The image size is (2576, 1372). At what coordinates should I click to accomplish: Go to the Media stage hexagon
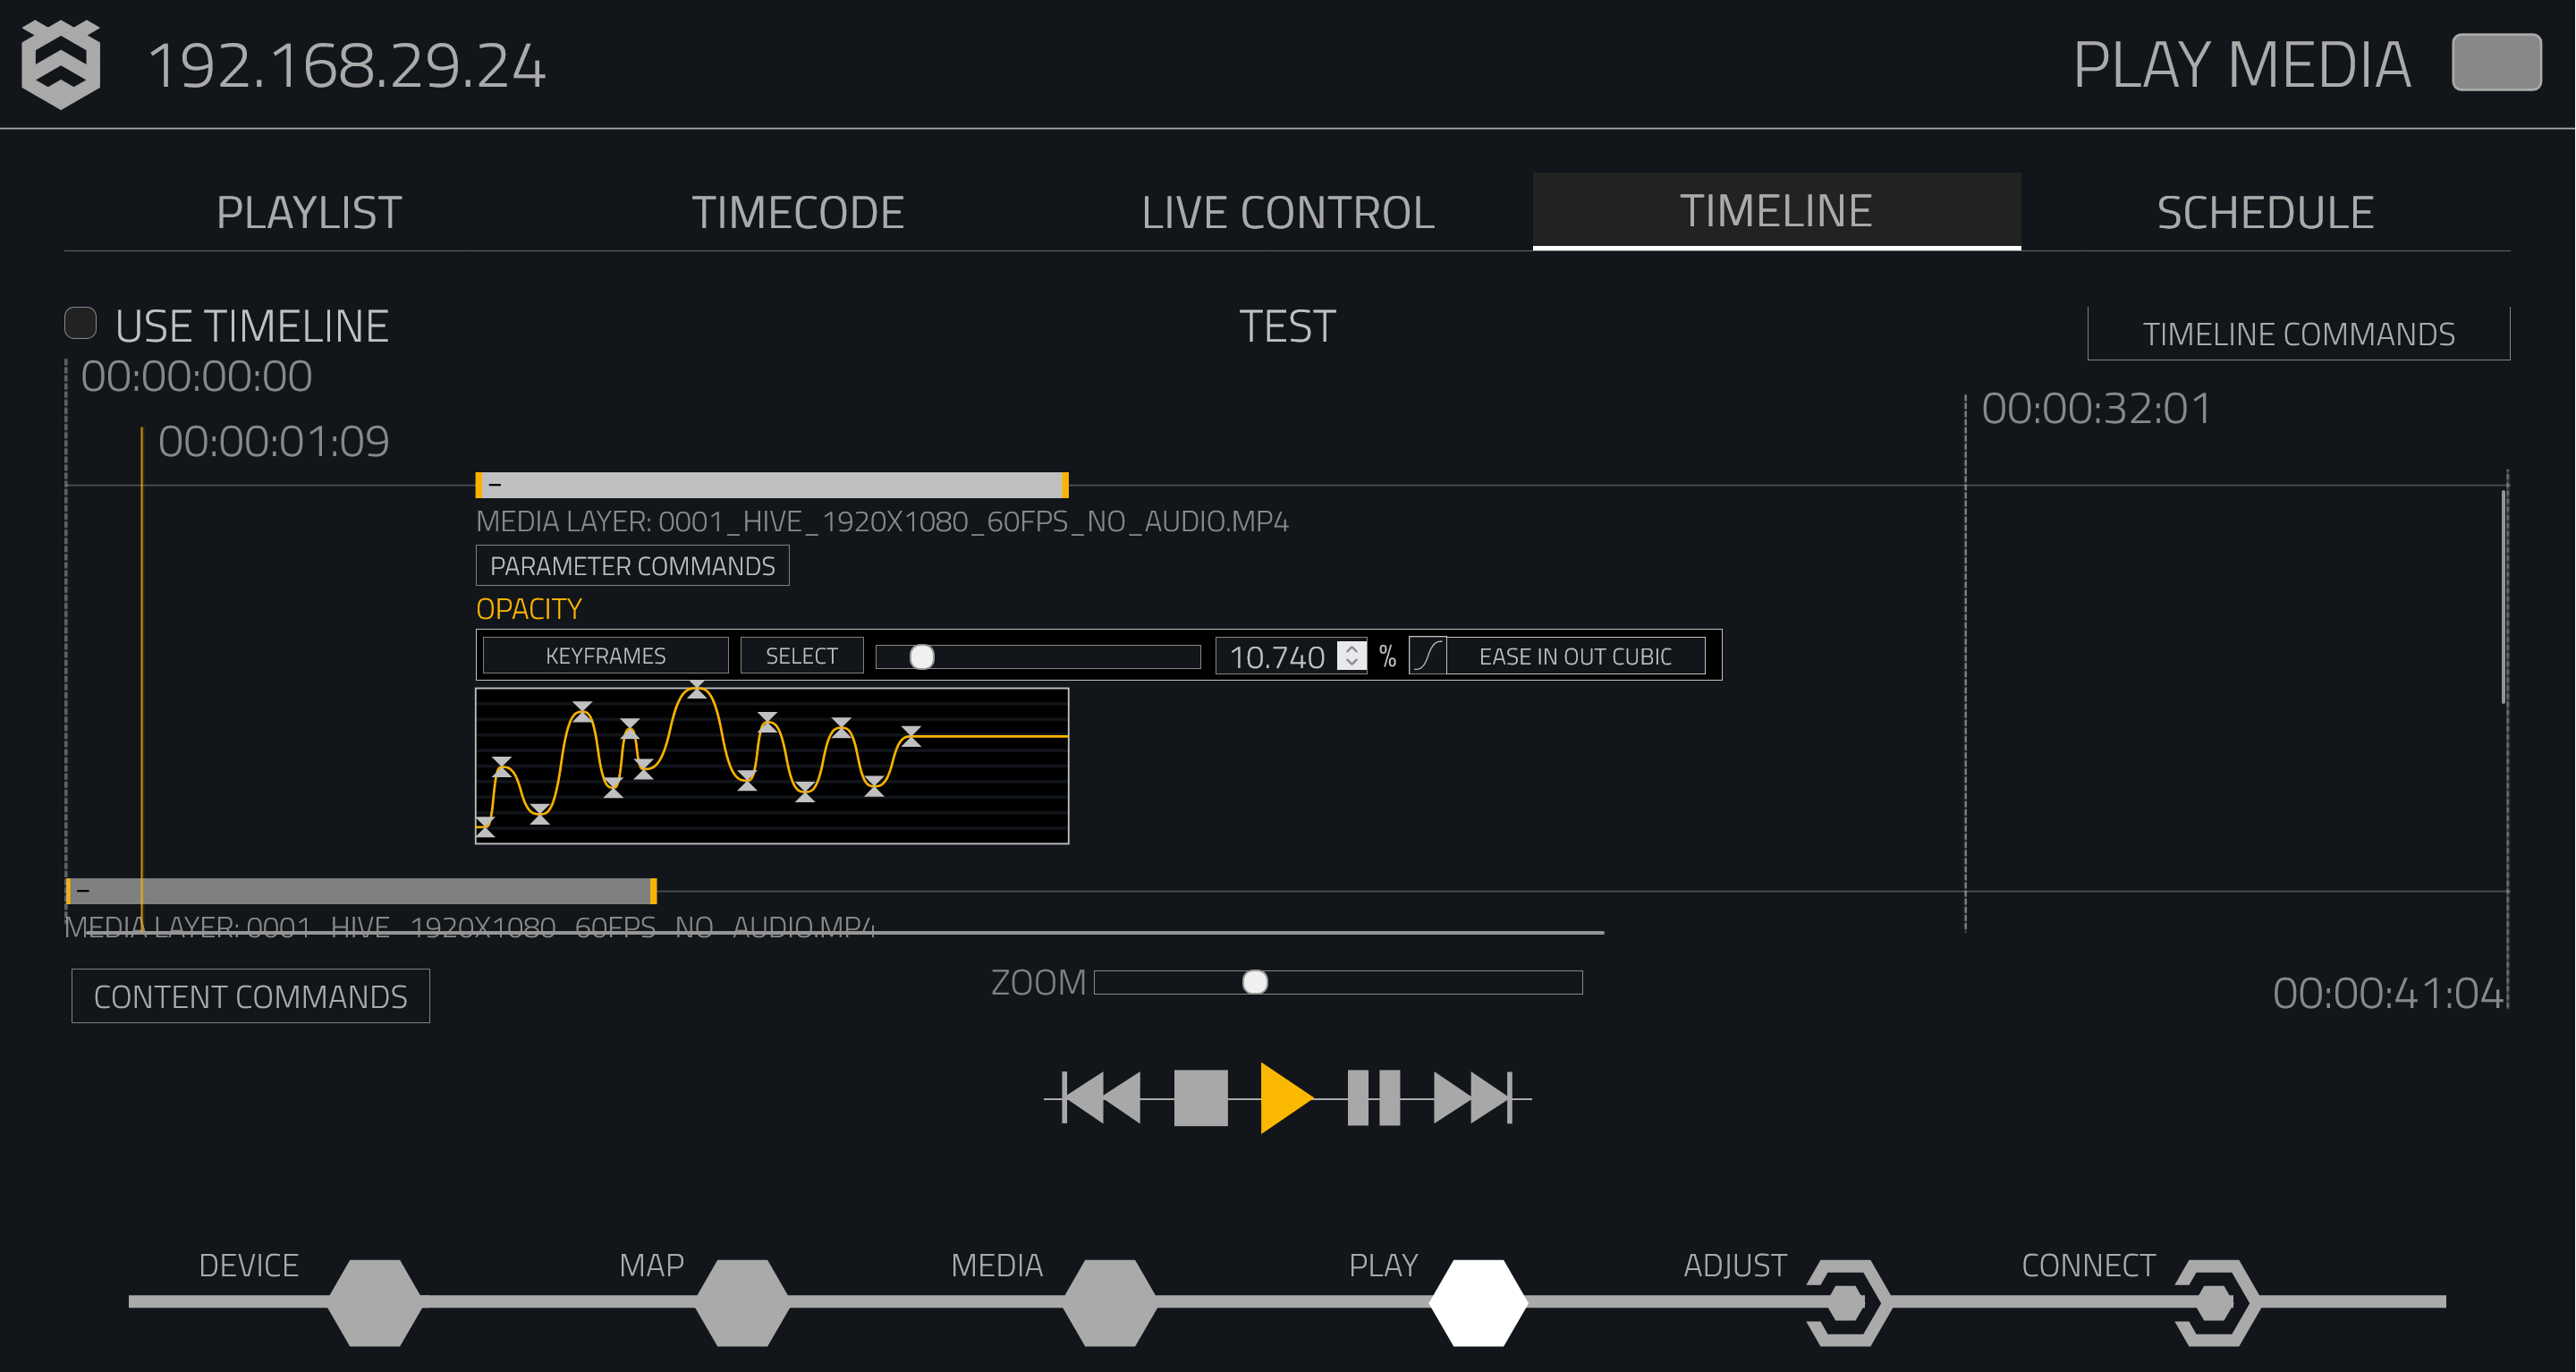[1110, 1302]
